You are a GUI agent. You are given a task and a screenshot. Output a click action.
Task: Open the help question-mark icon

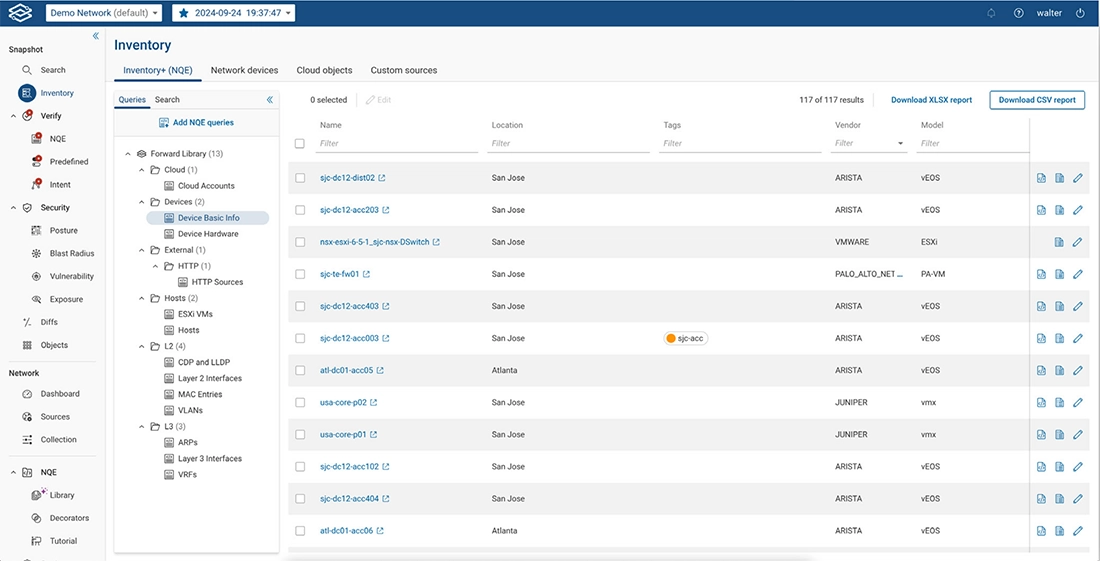tap(1019, 13)
